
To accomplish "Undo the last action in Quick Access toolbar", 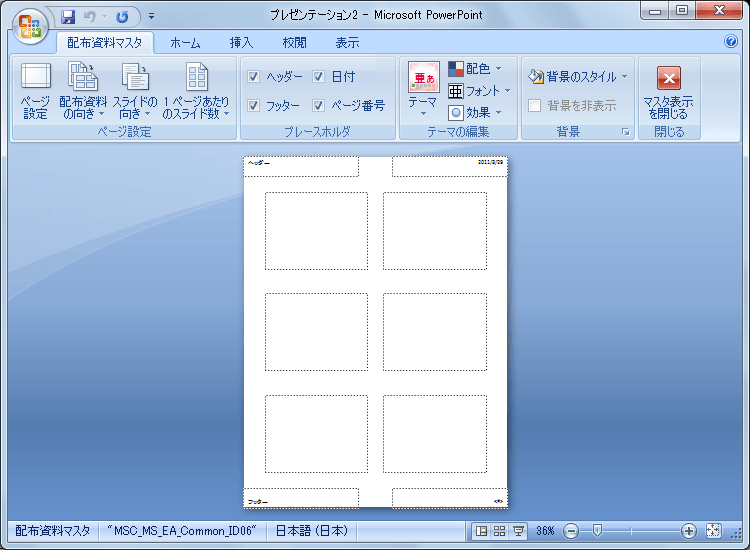I will tap(89, 17).
